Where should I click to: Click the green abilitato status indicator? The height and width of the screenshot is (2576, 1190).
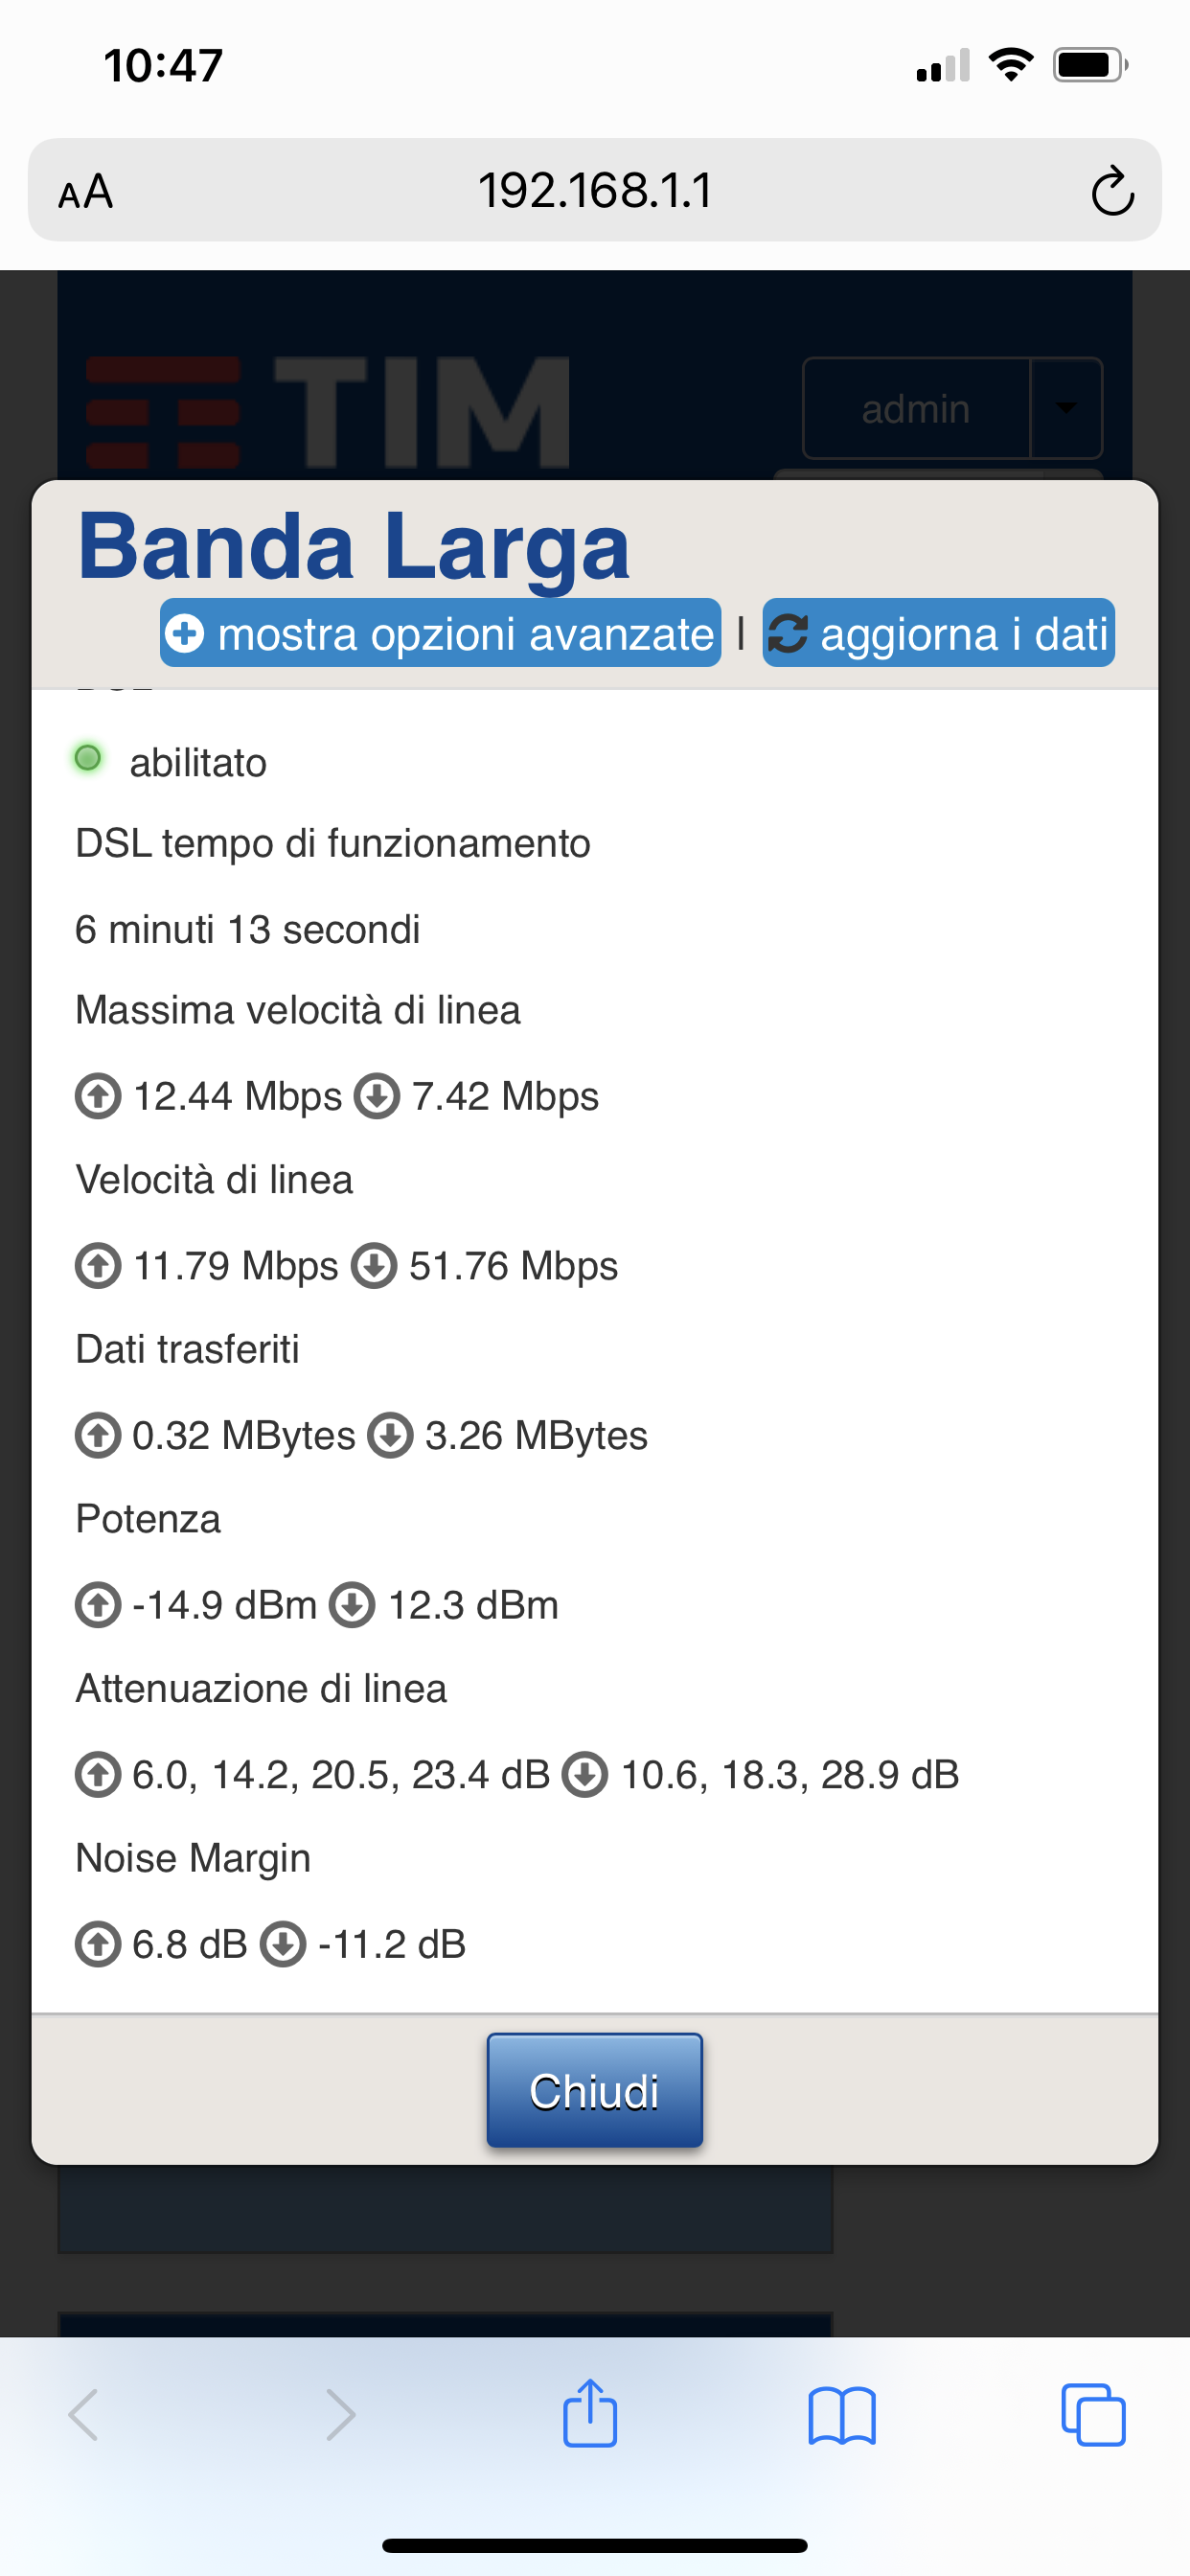coord(88,758)
